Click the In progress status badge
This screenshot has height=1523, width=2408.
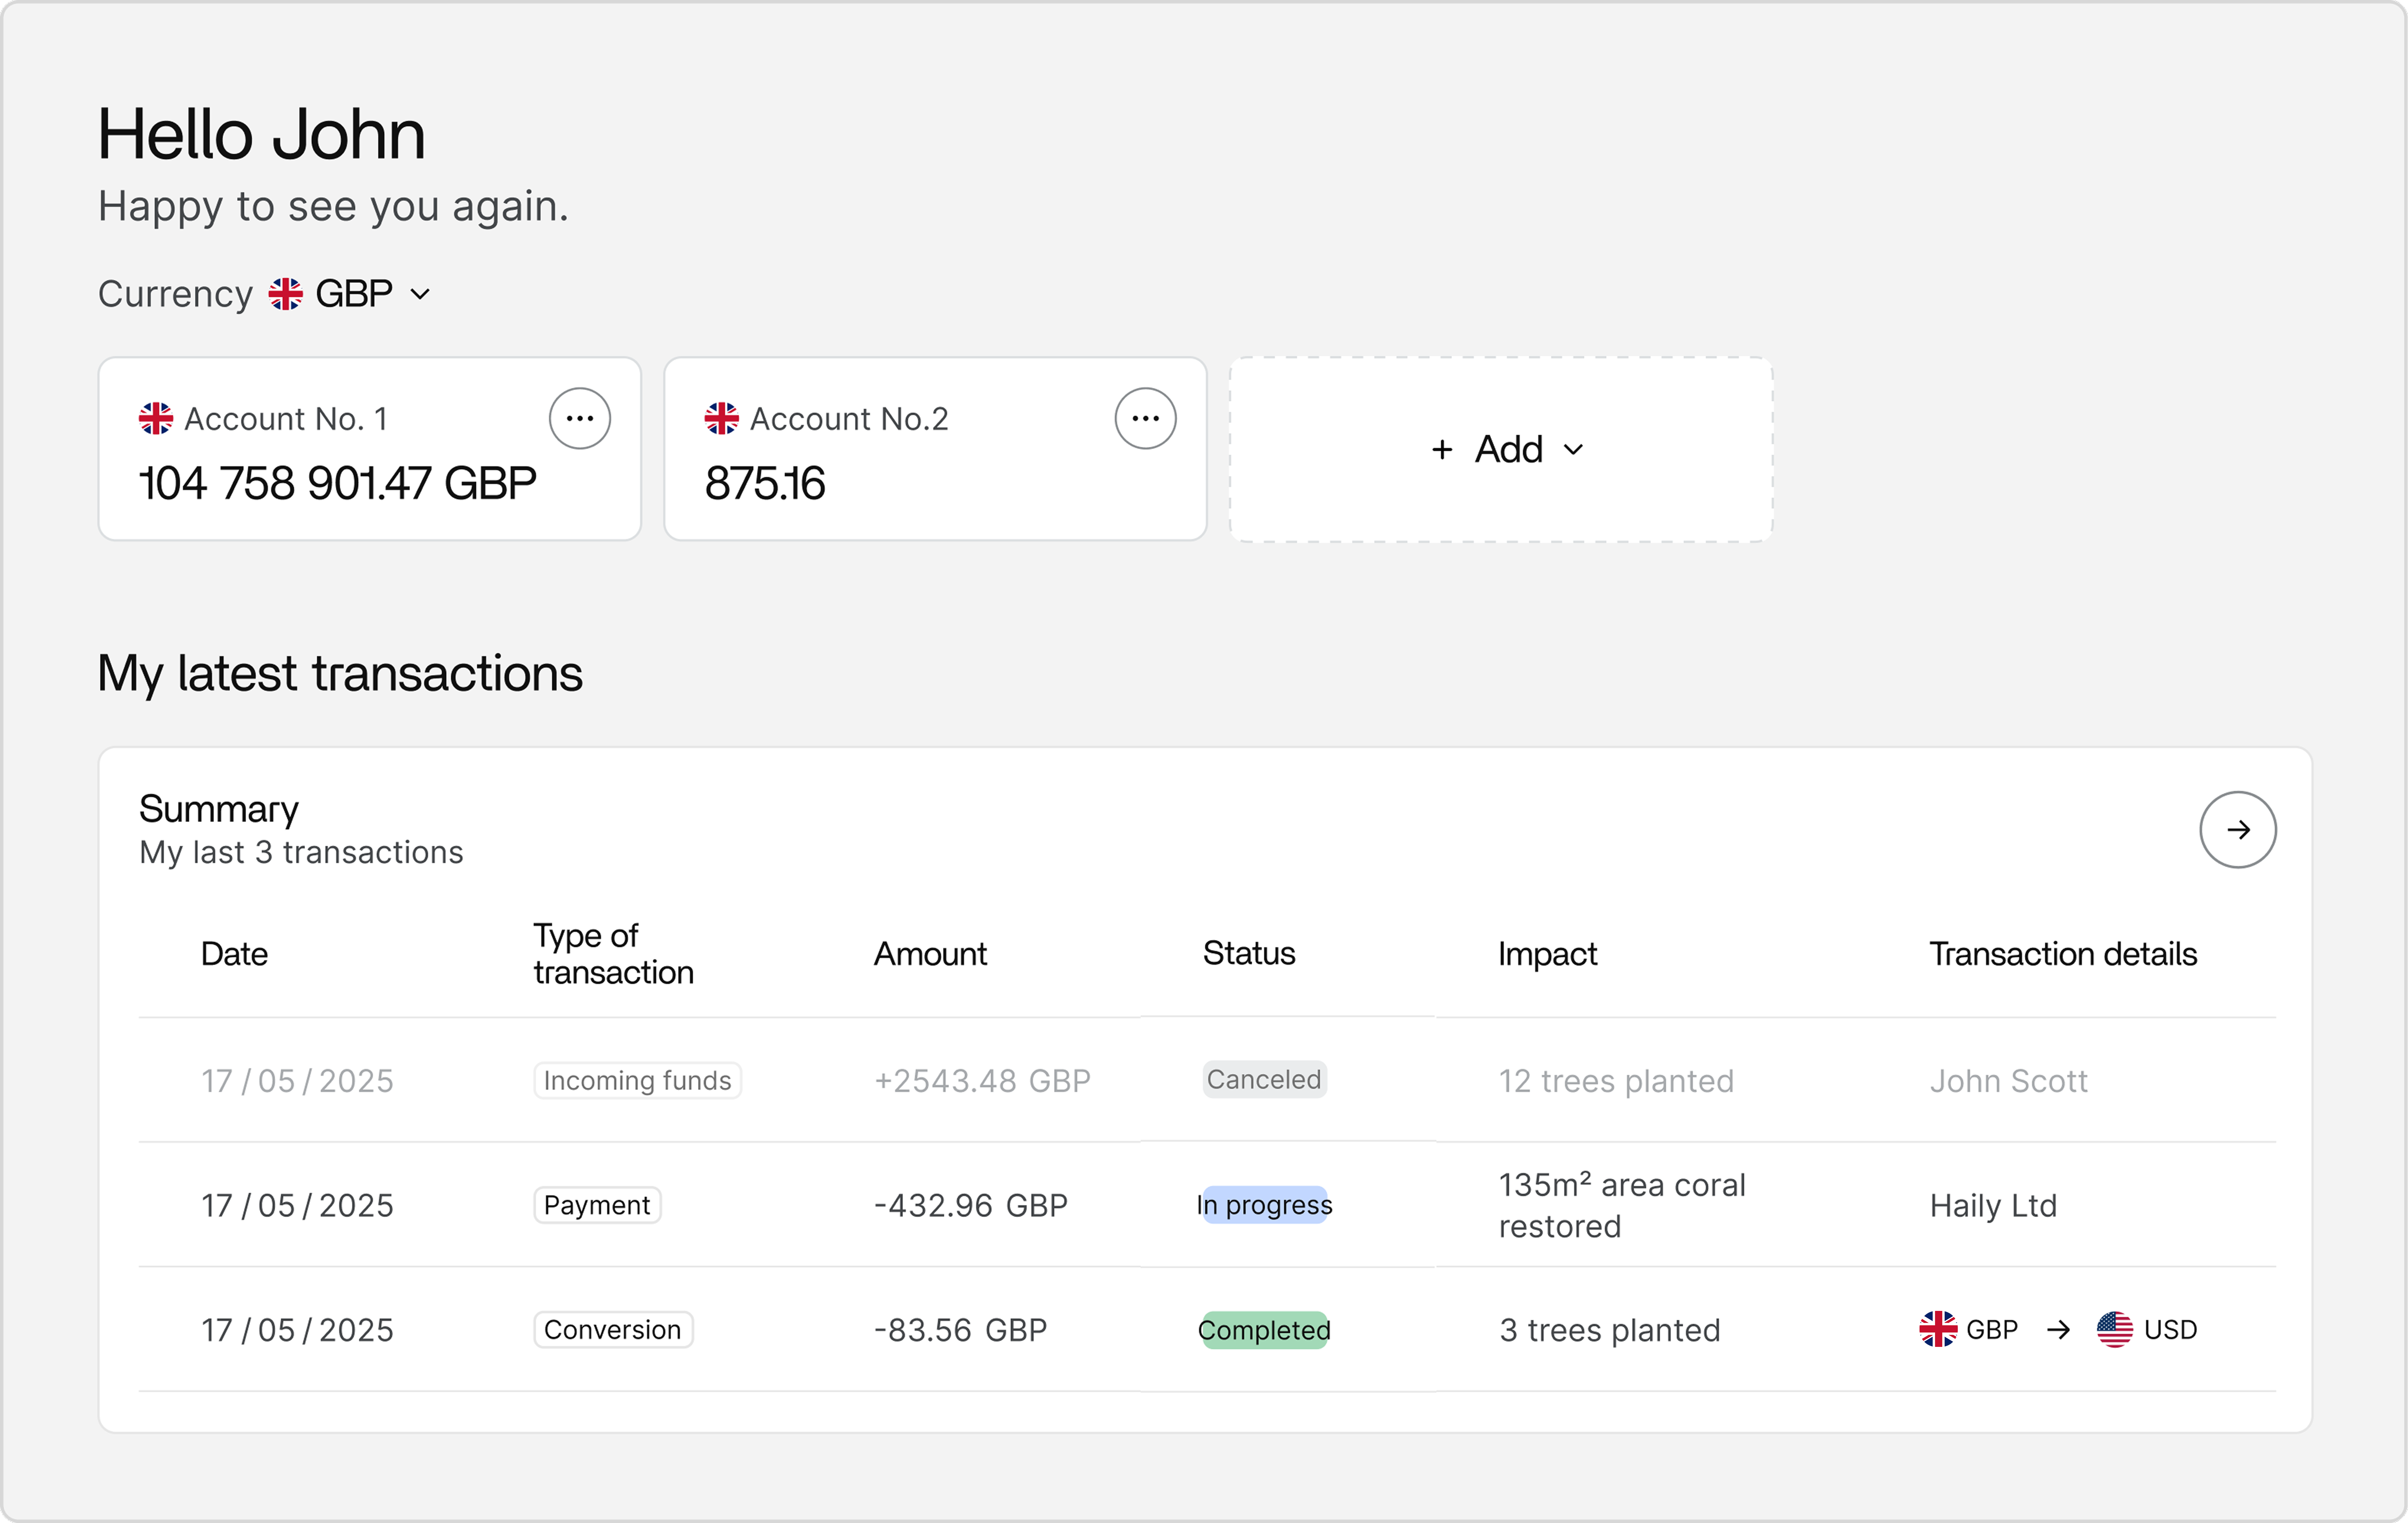pyautogui.click(x=1264, y=1205)
